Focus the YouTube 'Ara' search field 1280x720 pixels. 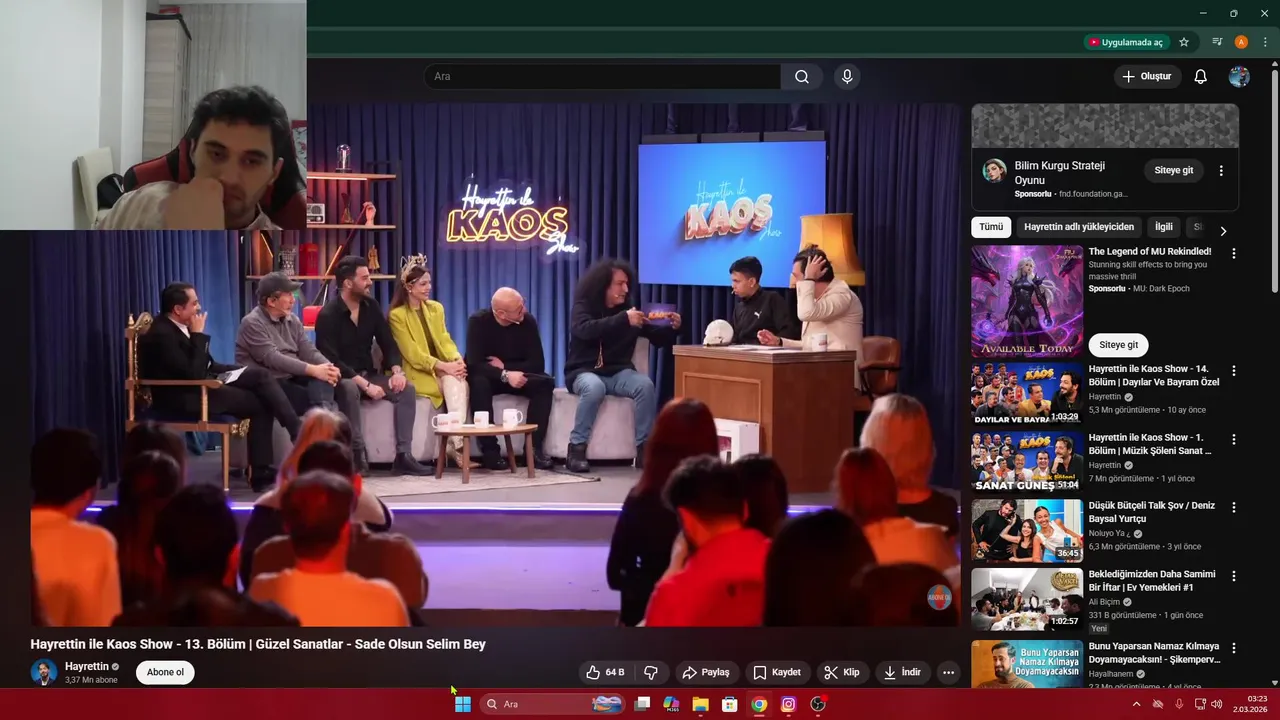[x=602, y=77]
